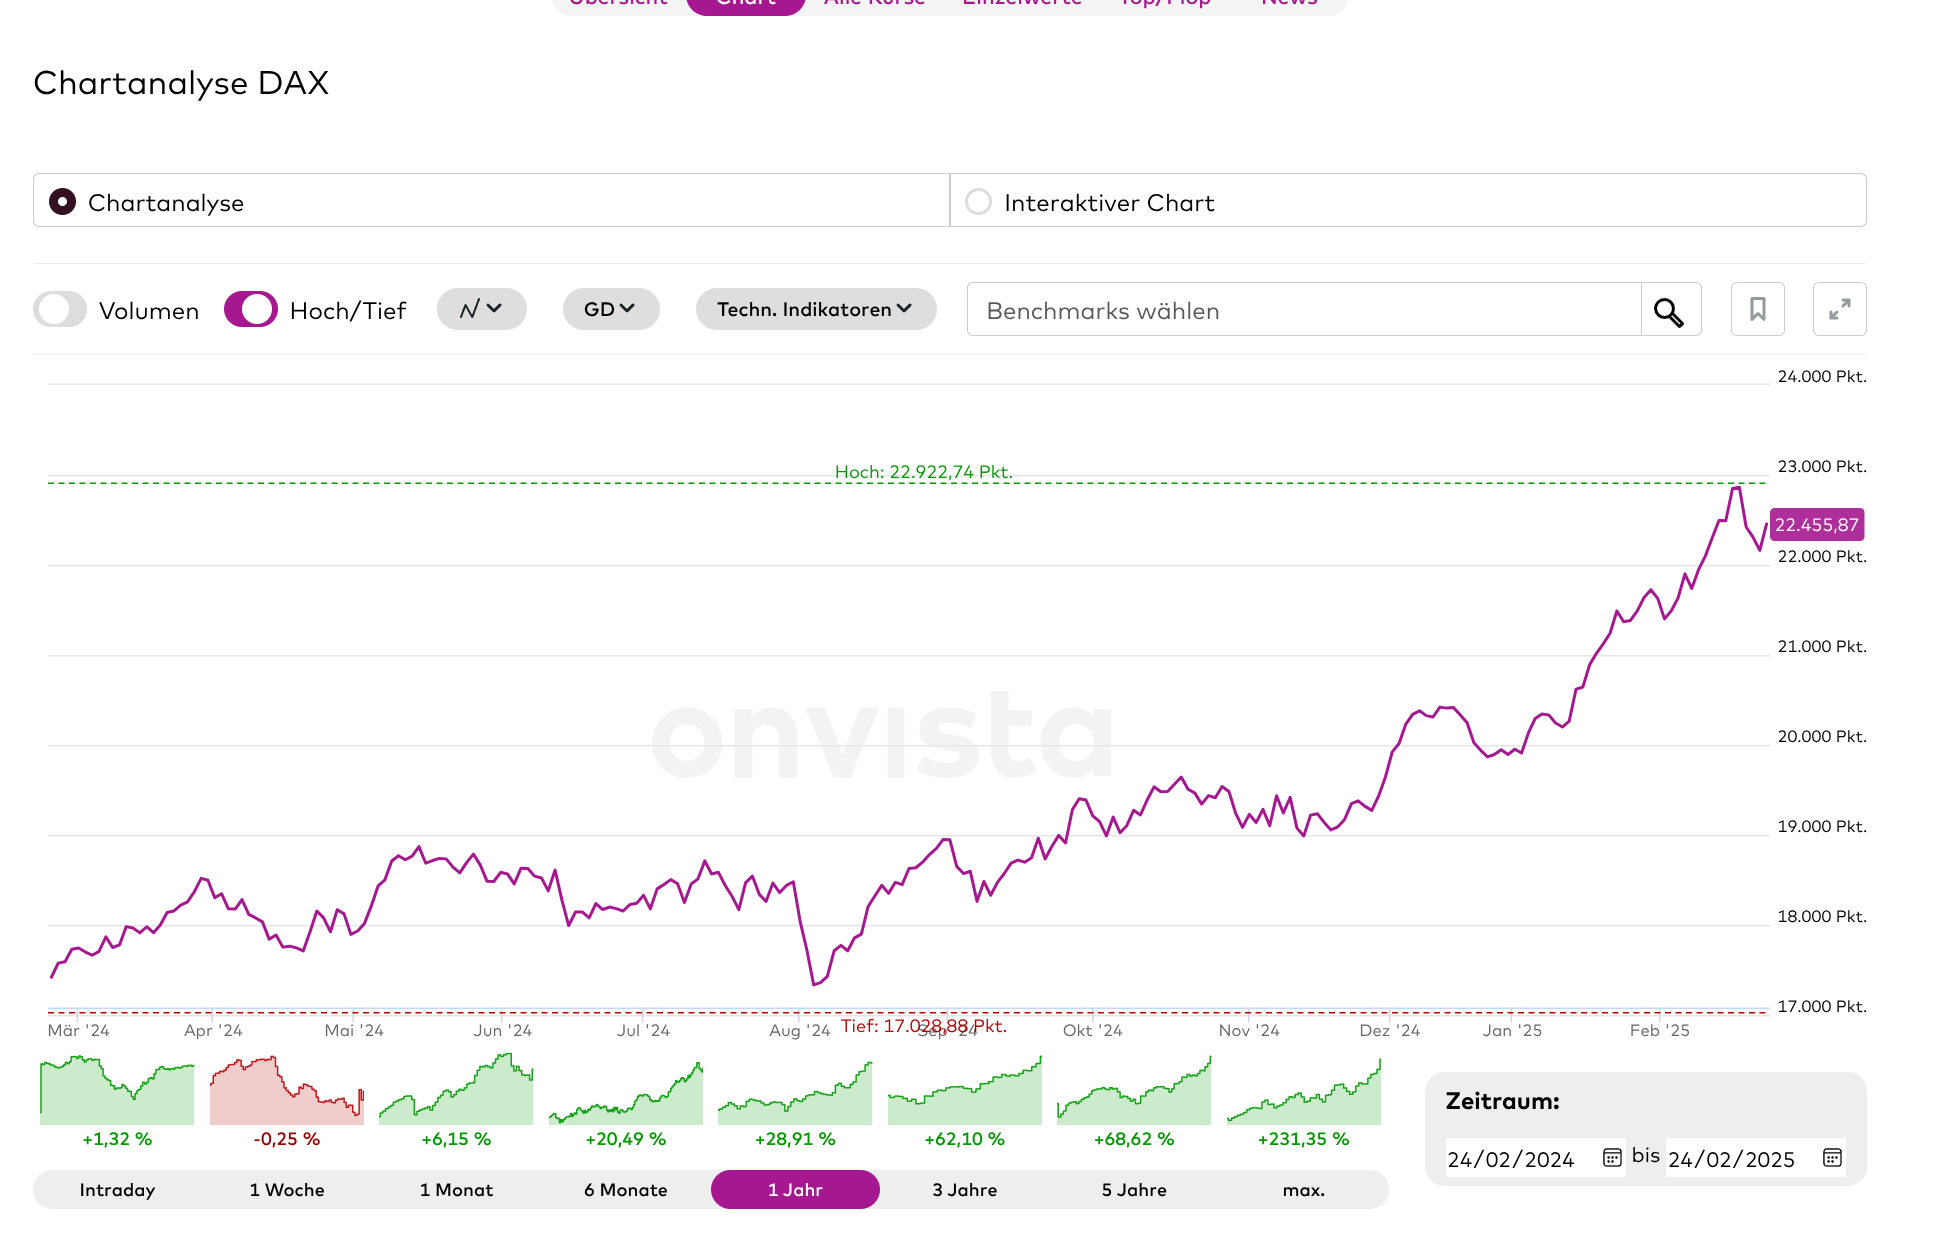Screen dimensions: 1935x1241
Task: Toggle the Volumen switch
Action: [x=60, y=310]
